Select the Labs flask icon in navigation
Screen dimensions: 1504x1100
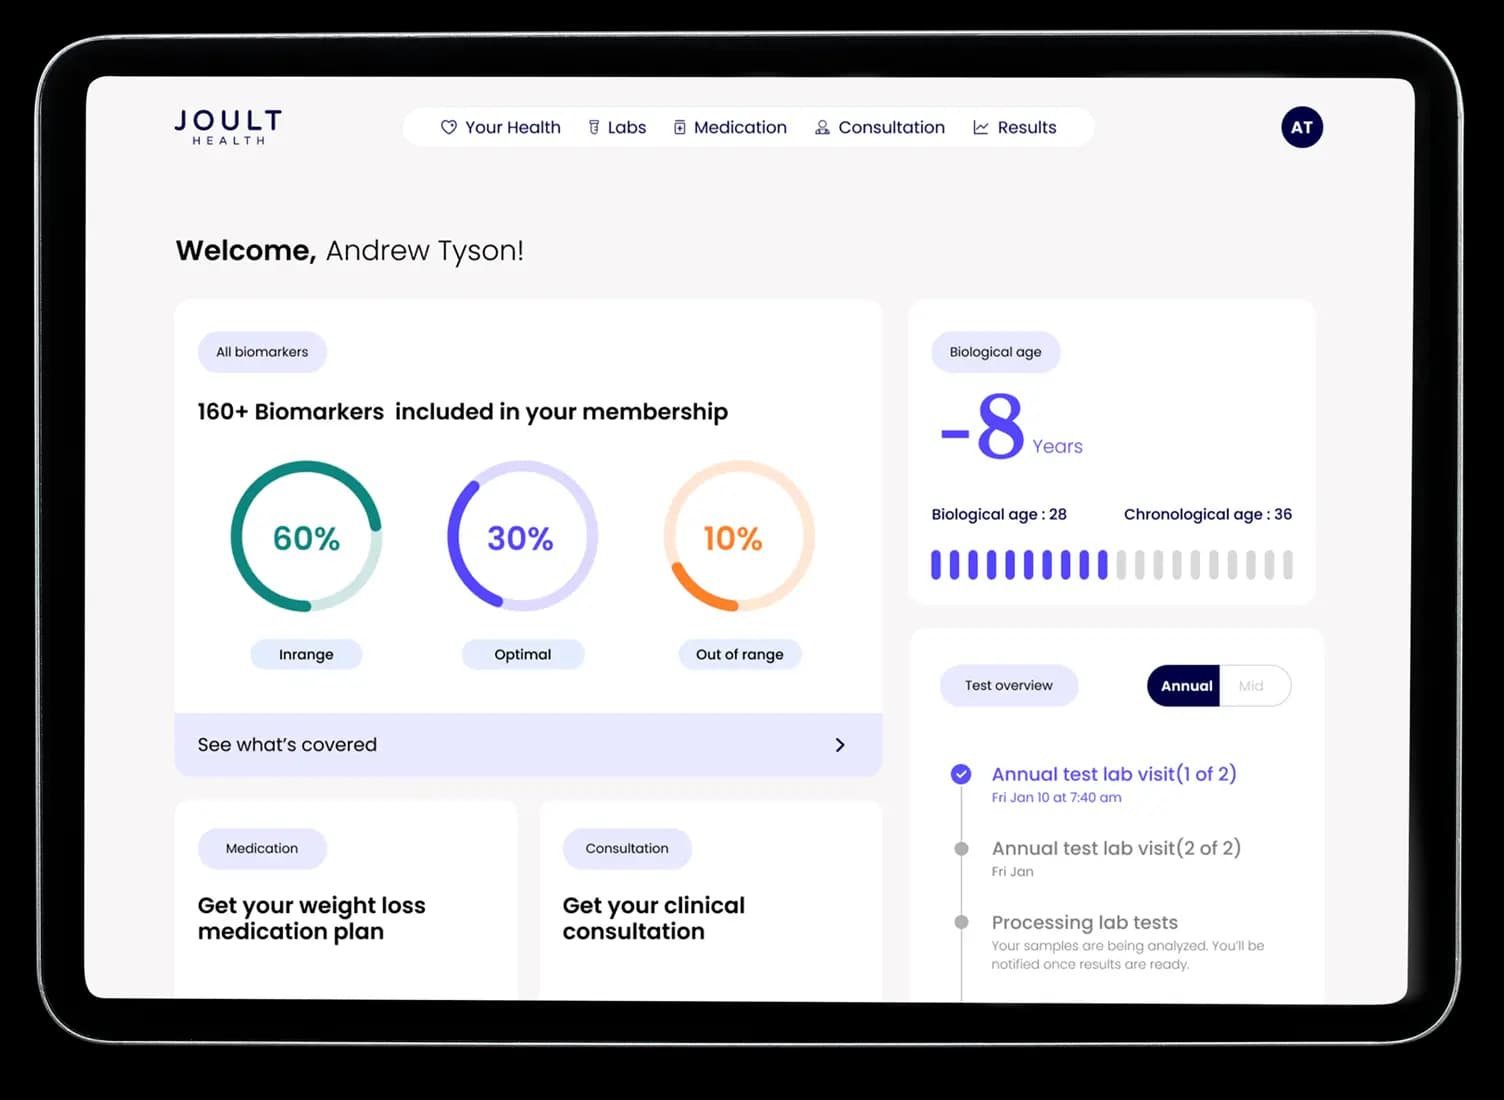pos(593,126)
